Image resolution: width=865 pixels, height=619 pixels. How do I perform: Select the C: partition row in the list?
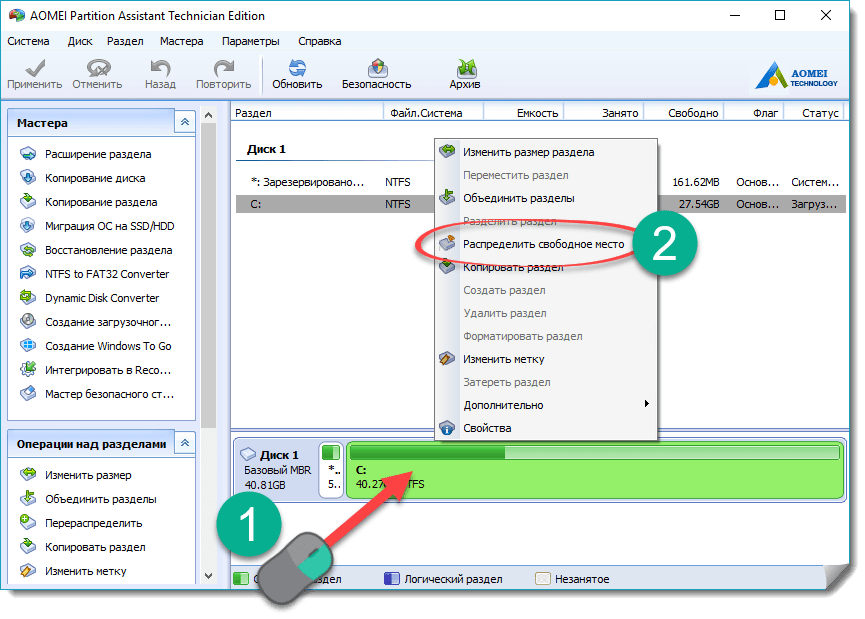541,204
